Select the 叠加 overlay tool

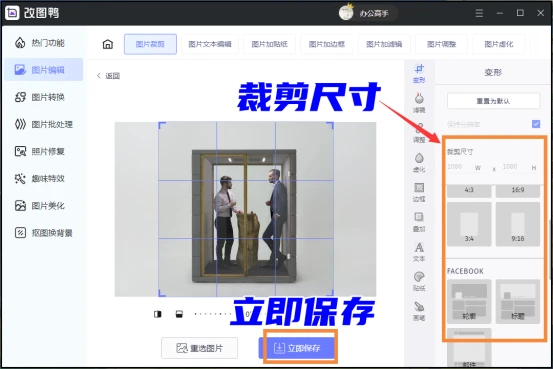[419, 222]
